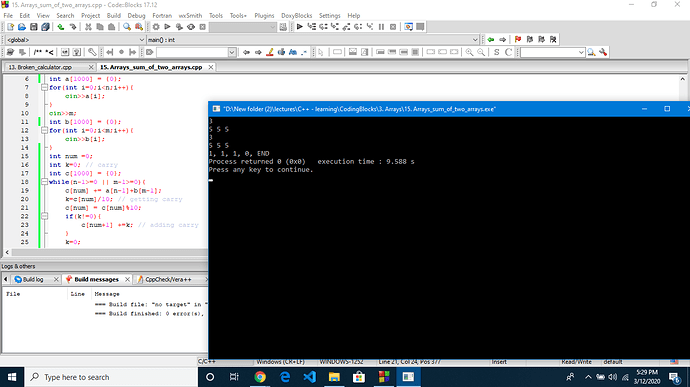Open the <global> scope dropdown

tap(75, 40)
